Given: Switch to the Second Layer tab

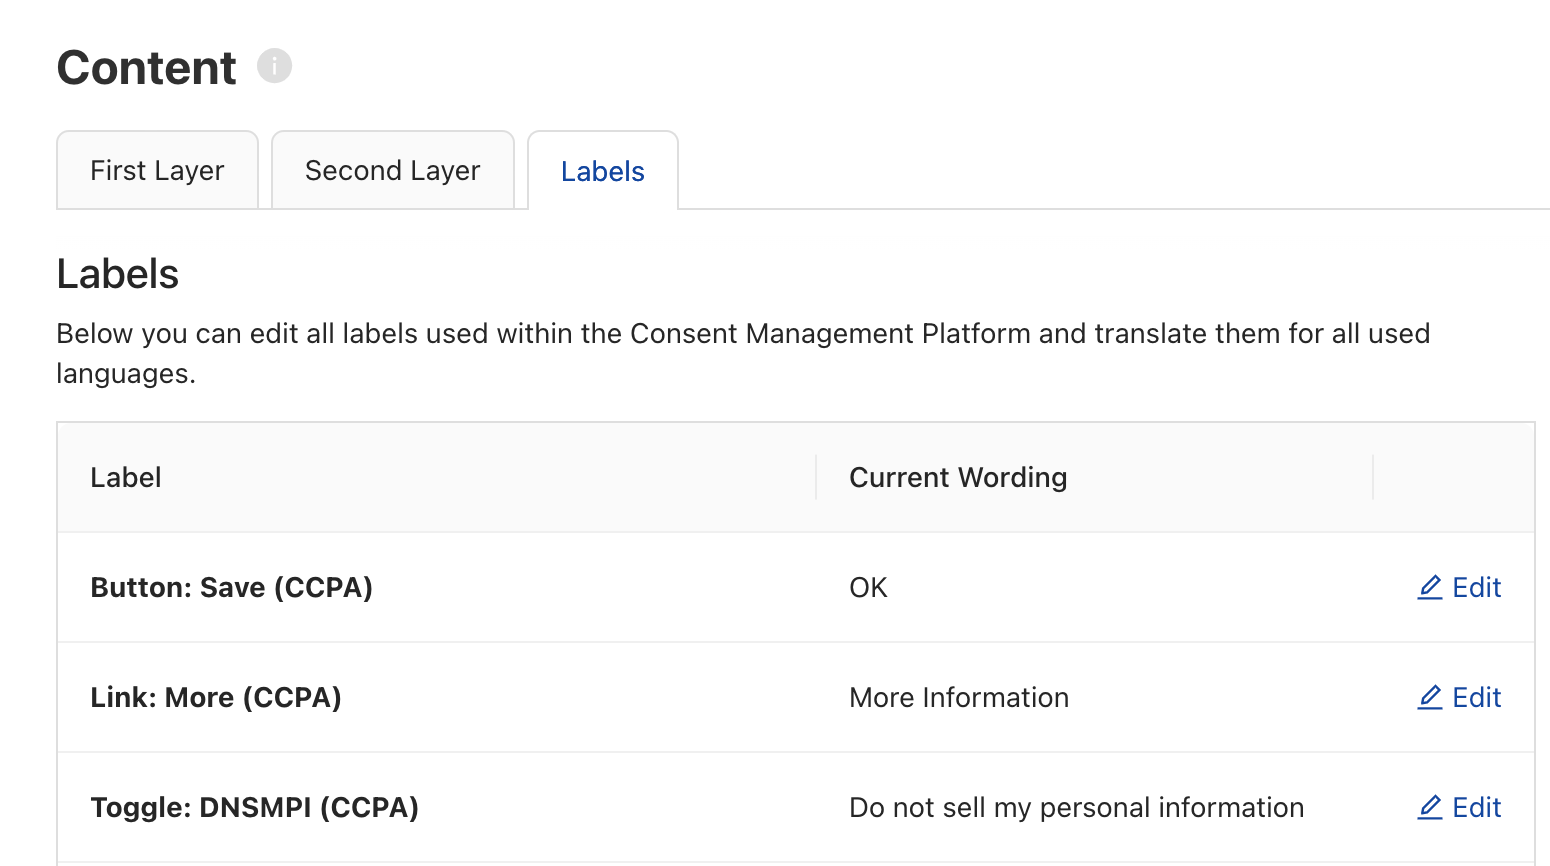Looking at the screenshot, I should pyautogui.click(x=392, y=170).
